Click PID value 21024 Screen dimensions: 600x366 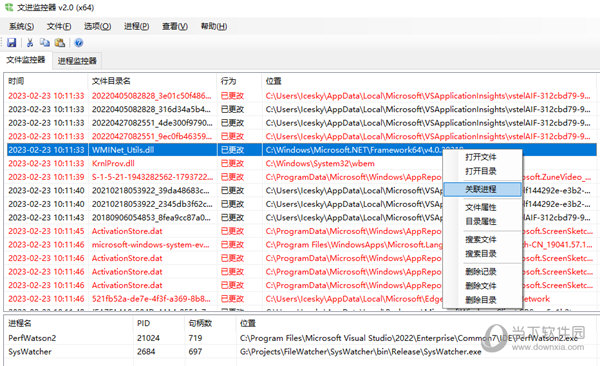click(148, 338)
